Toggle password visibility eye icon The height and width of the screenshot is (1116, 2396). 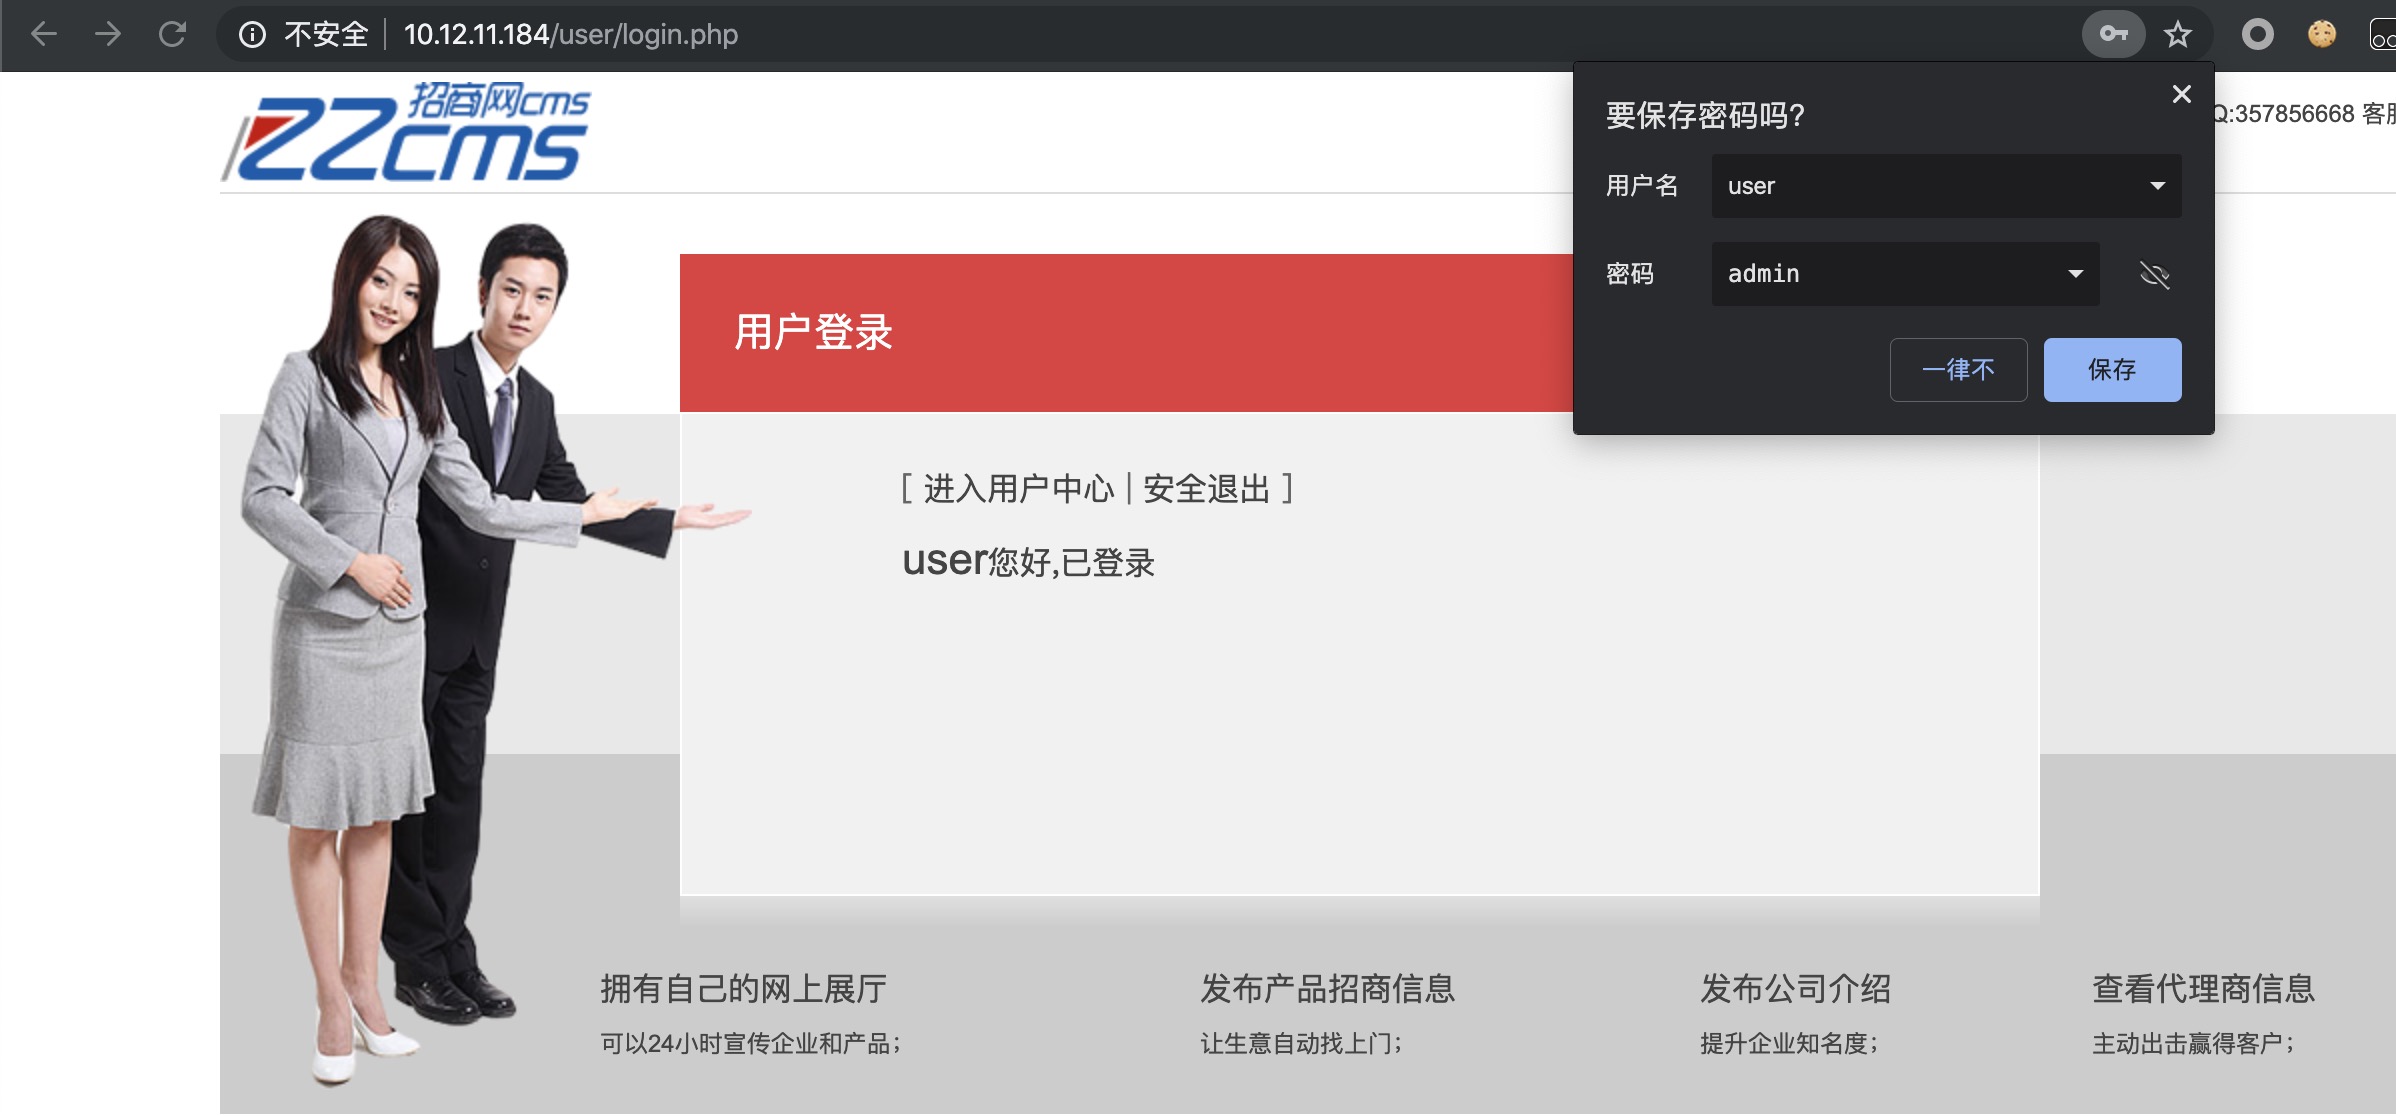[2154, 274]
